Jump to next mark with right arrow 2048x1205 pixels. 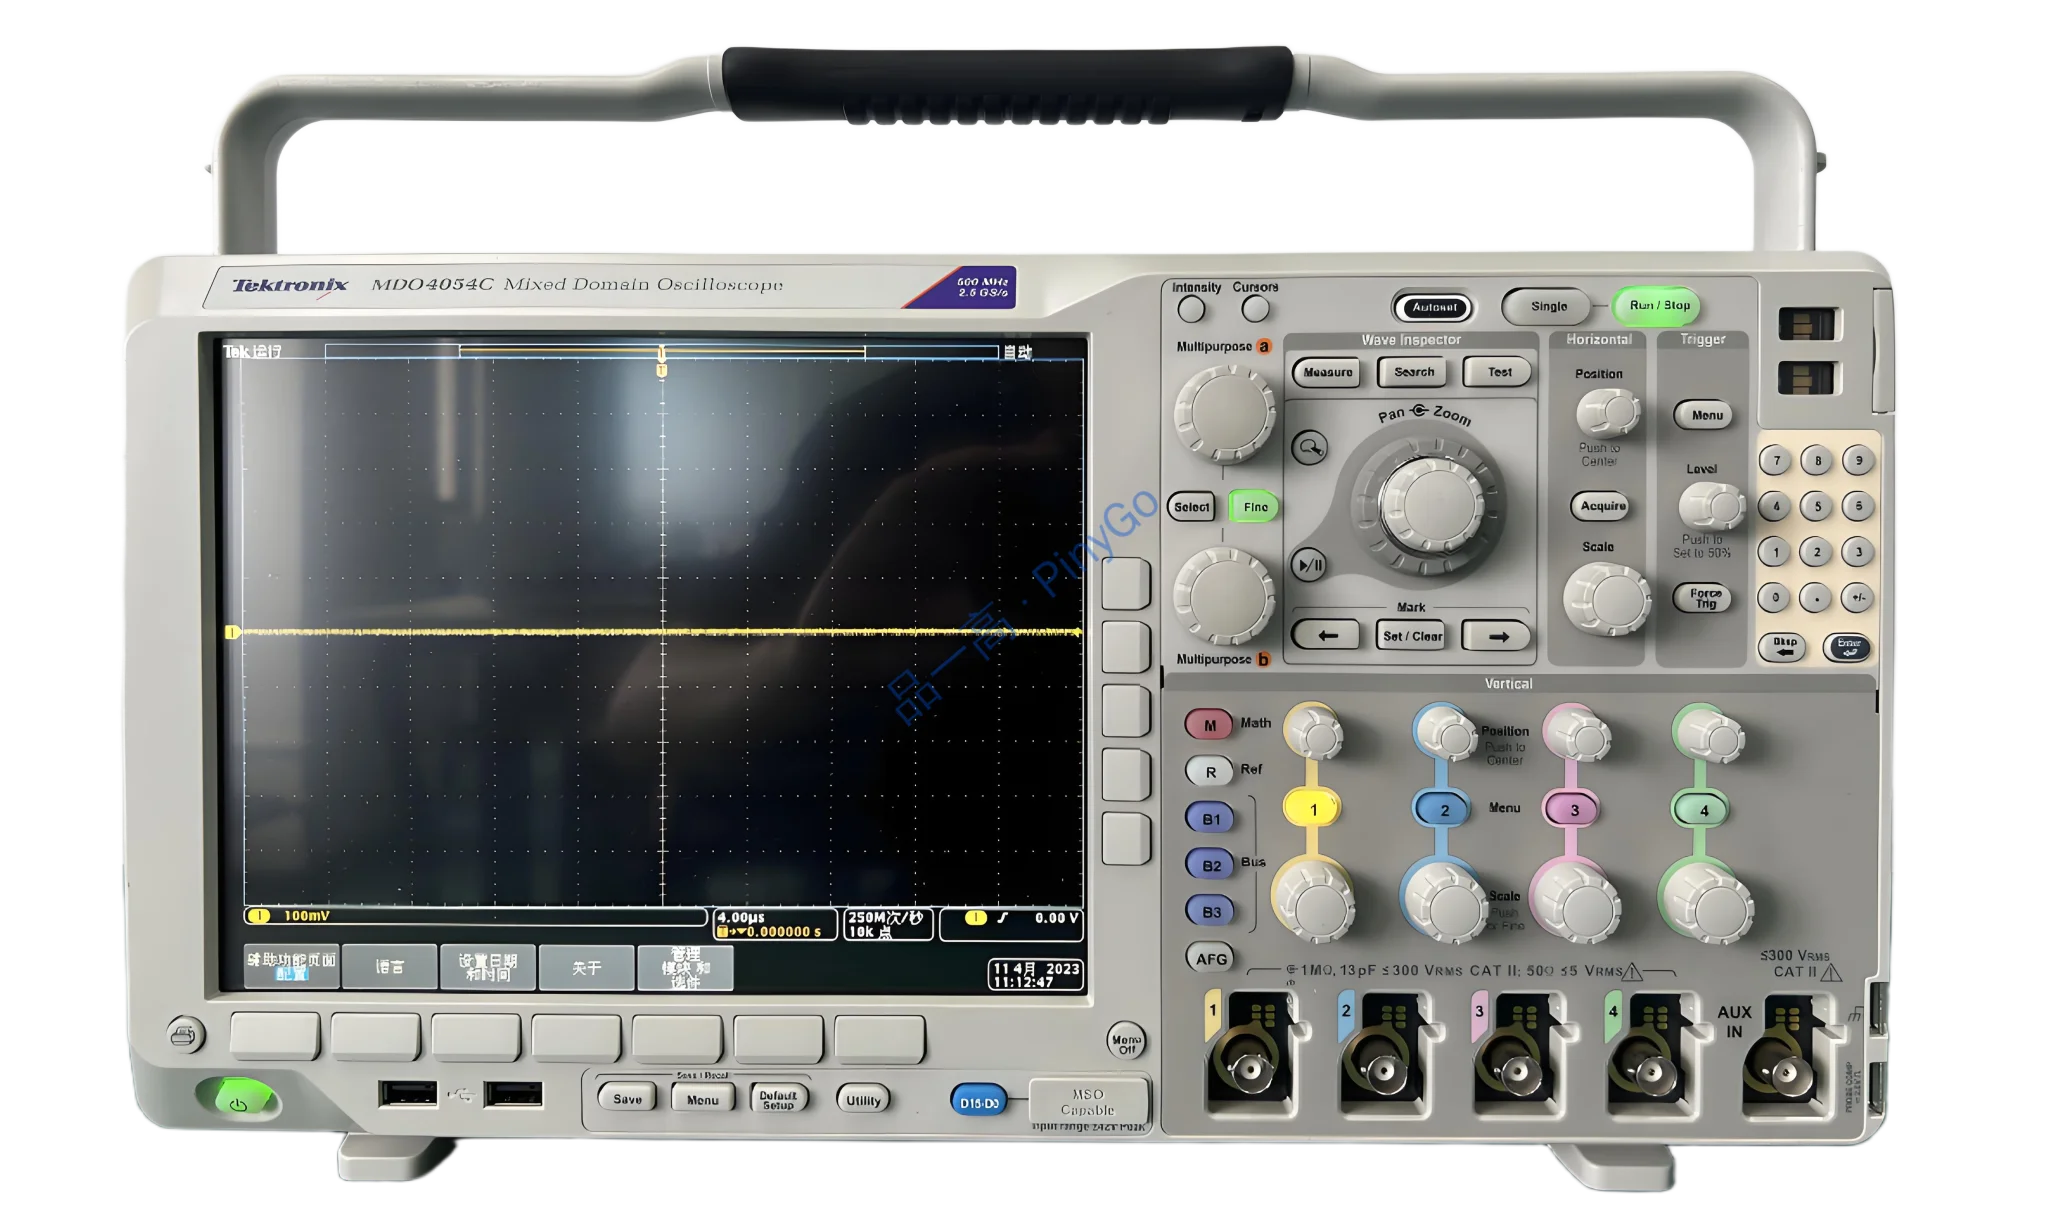coord(1497,635)
